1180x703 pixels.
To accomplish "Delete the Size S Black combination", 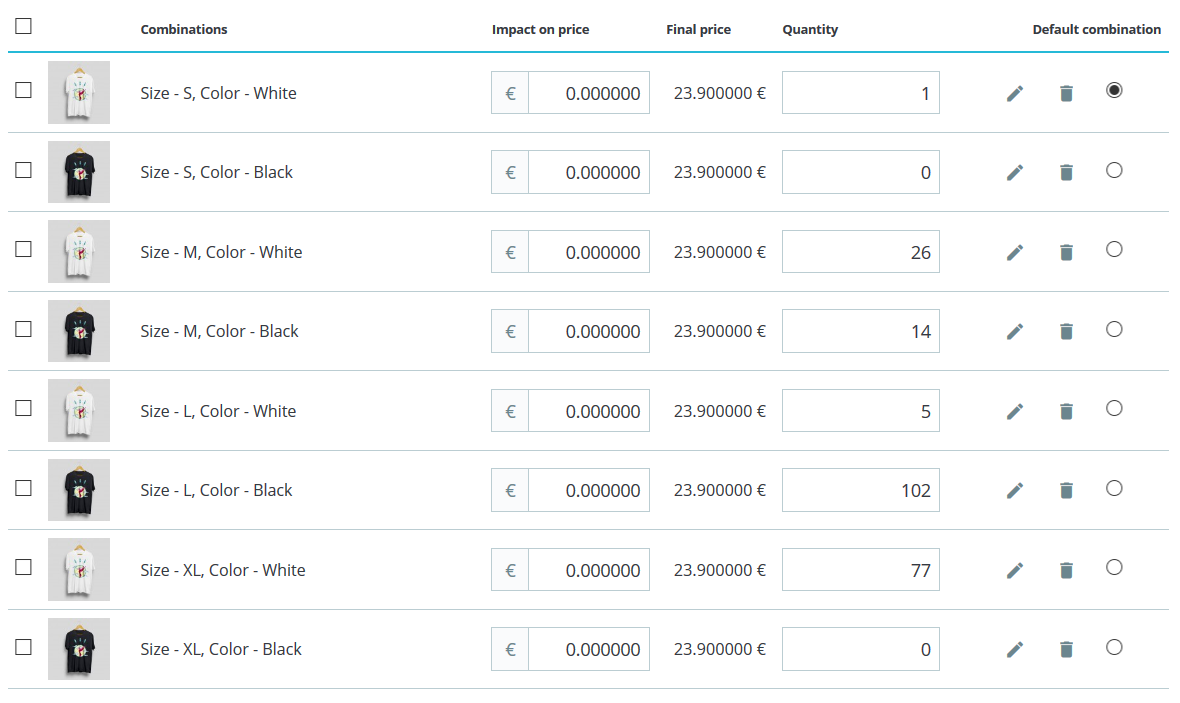I will point(1066,173).
